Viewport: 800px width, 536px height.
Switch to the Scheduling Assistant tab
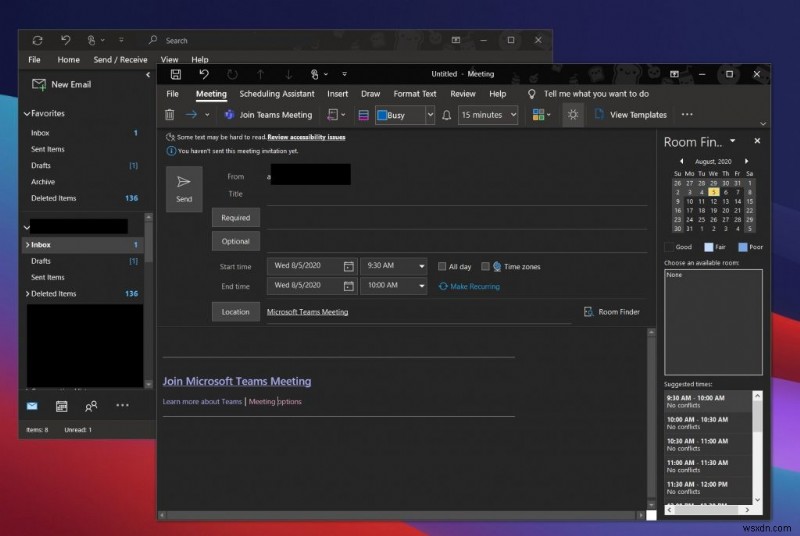tap(276, 94)
